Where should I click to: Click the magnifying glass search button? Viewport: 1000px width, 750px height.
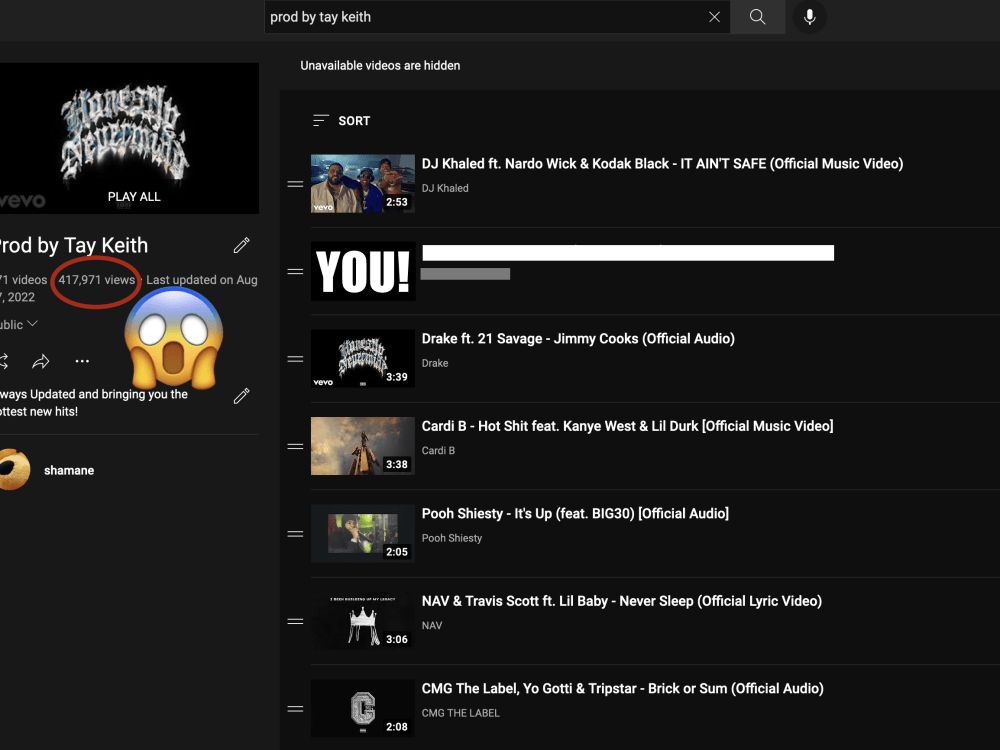coord(758,17)
